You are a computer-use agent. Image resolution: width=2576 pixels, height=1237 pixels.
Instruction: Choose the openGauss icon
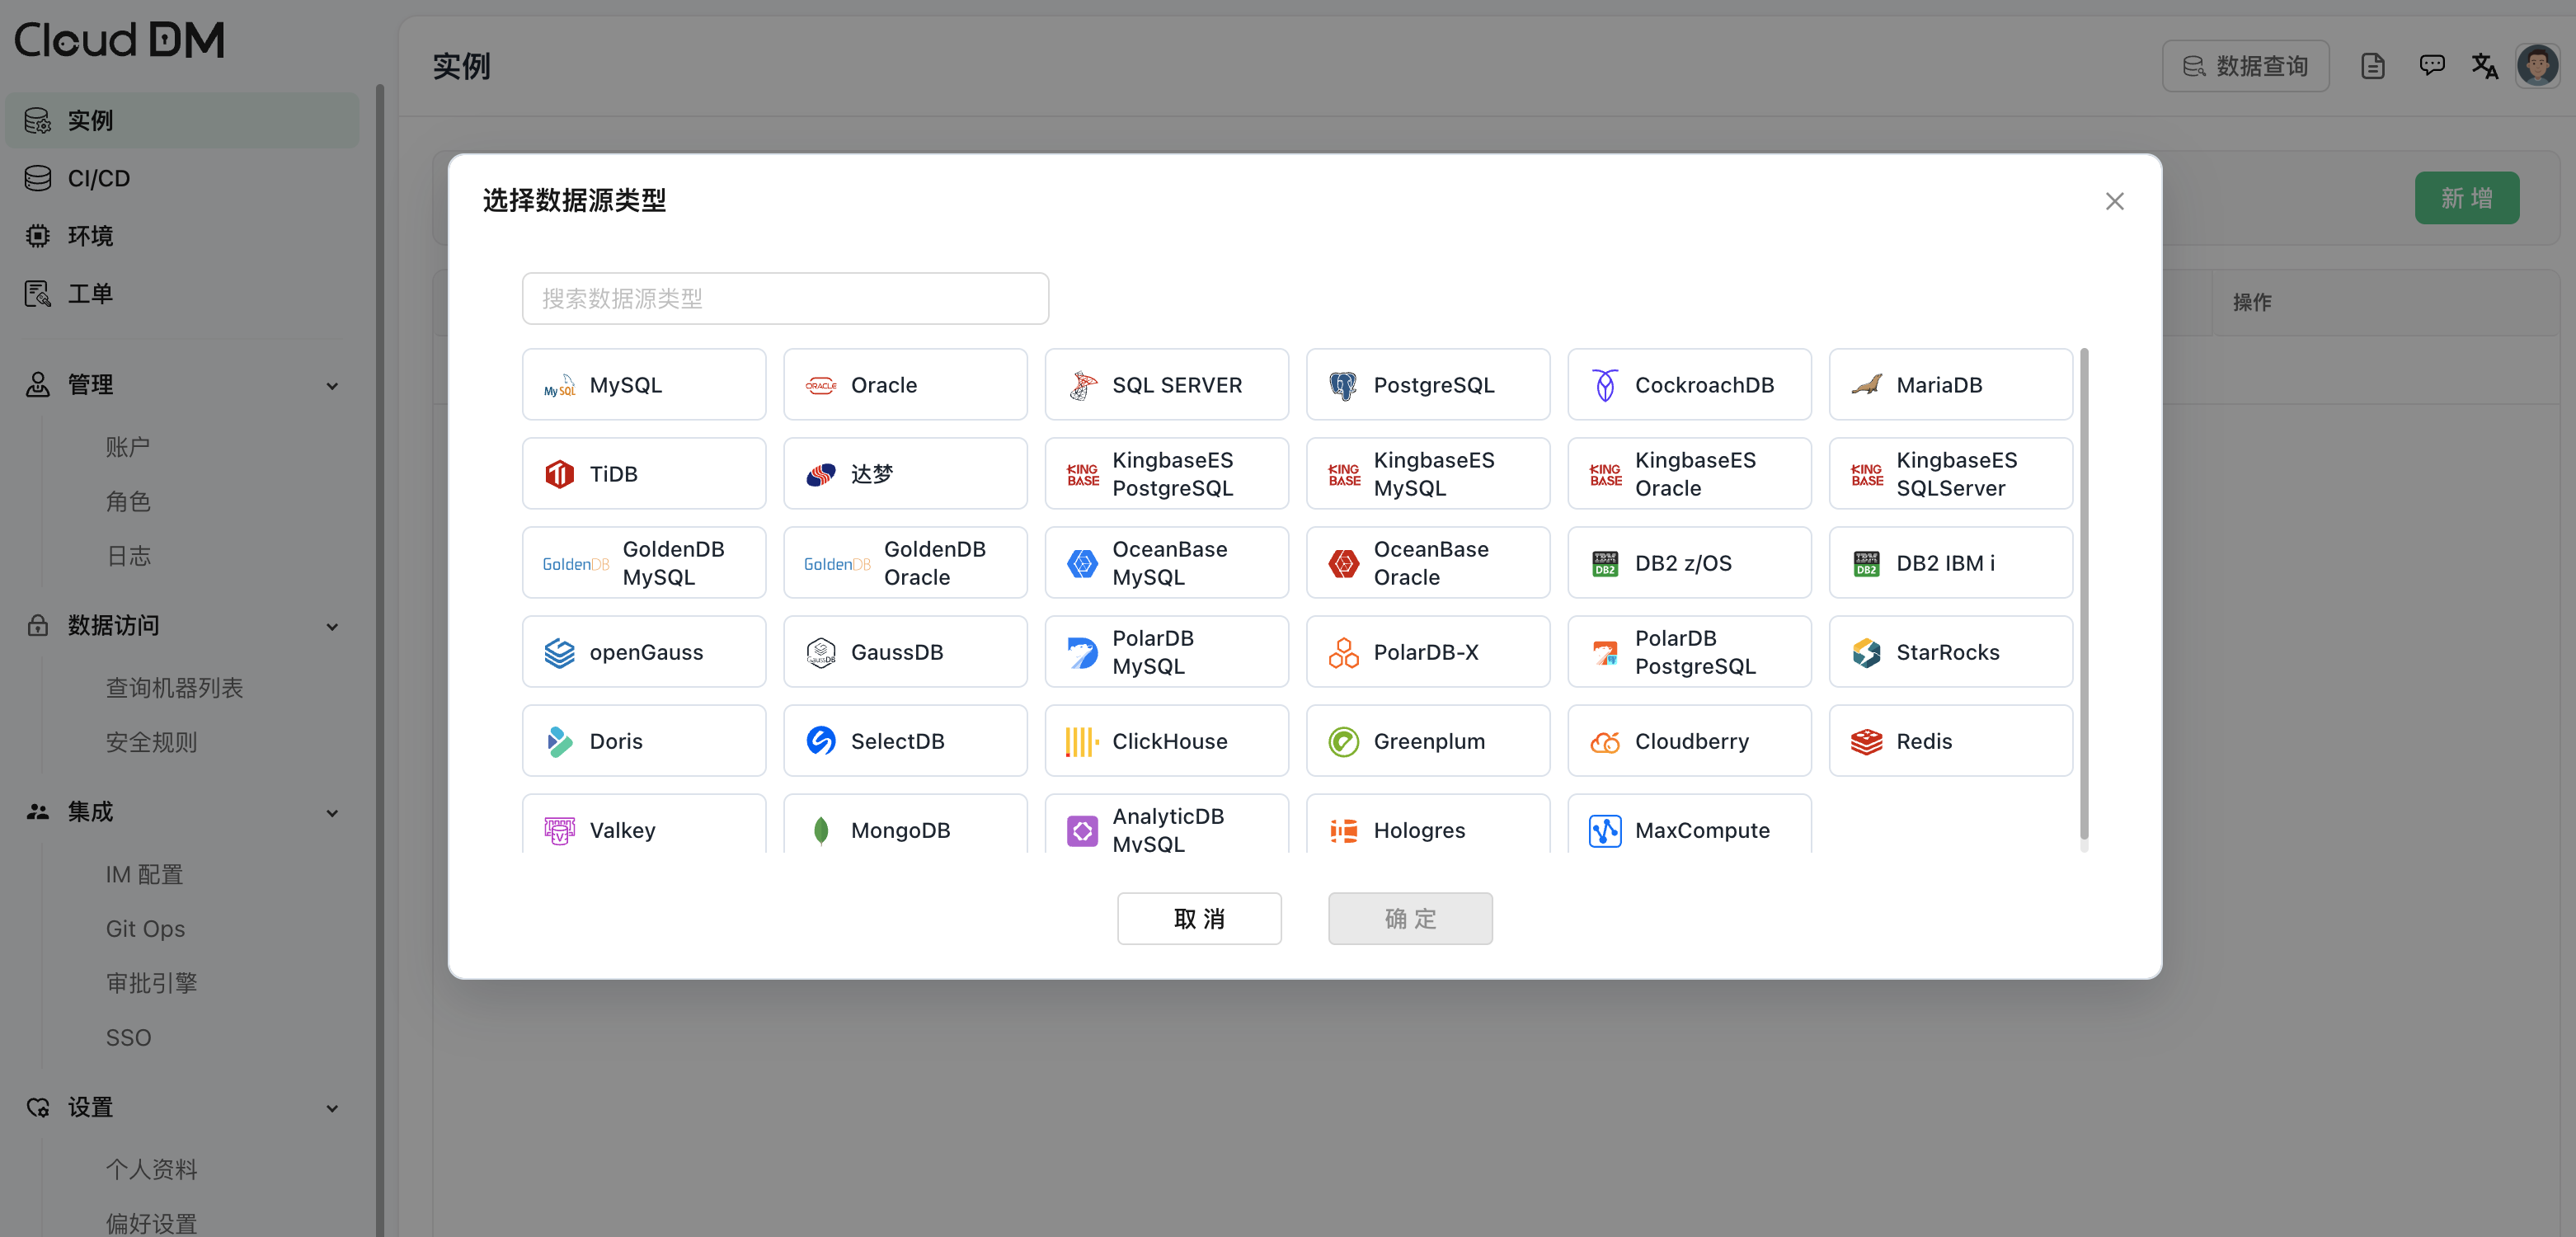[x=559, y=653]
